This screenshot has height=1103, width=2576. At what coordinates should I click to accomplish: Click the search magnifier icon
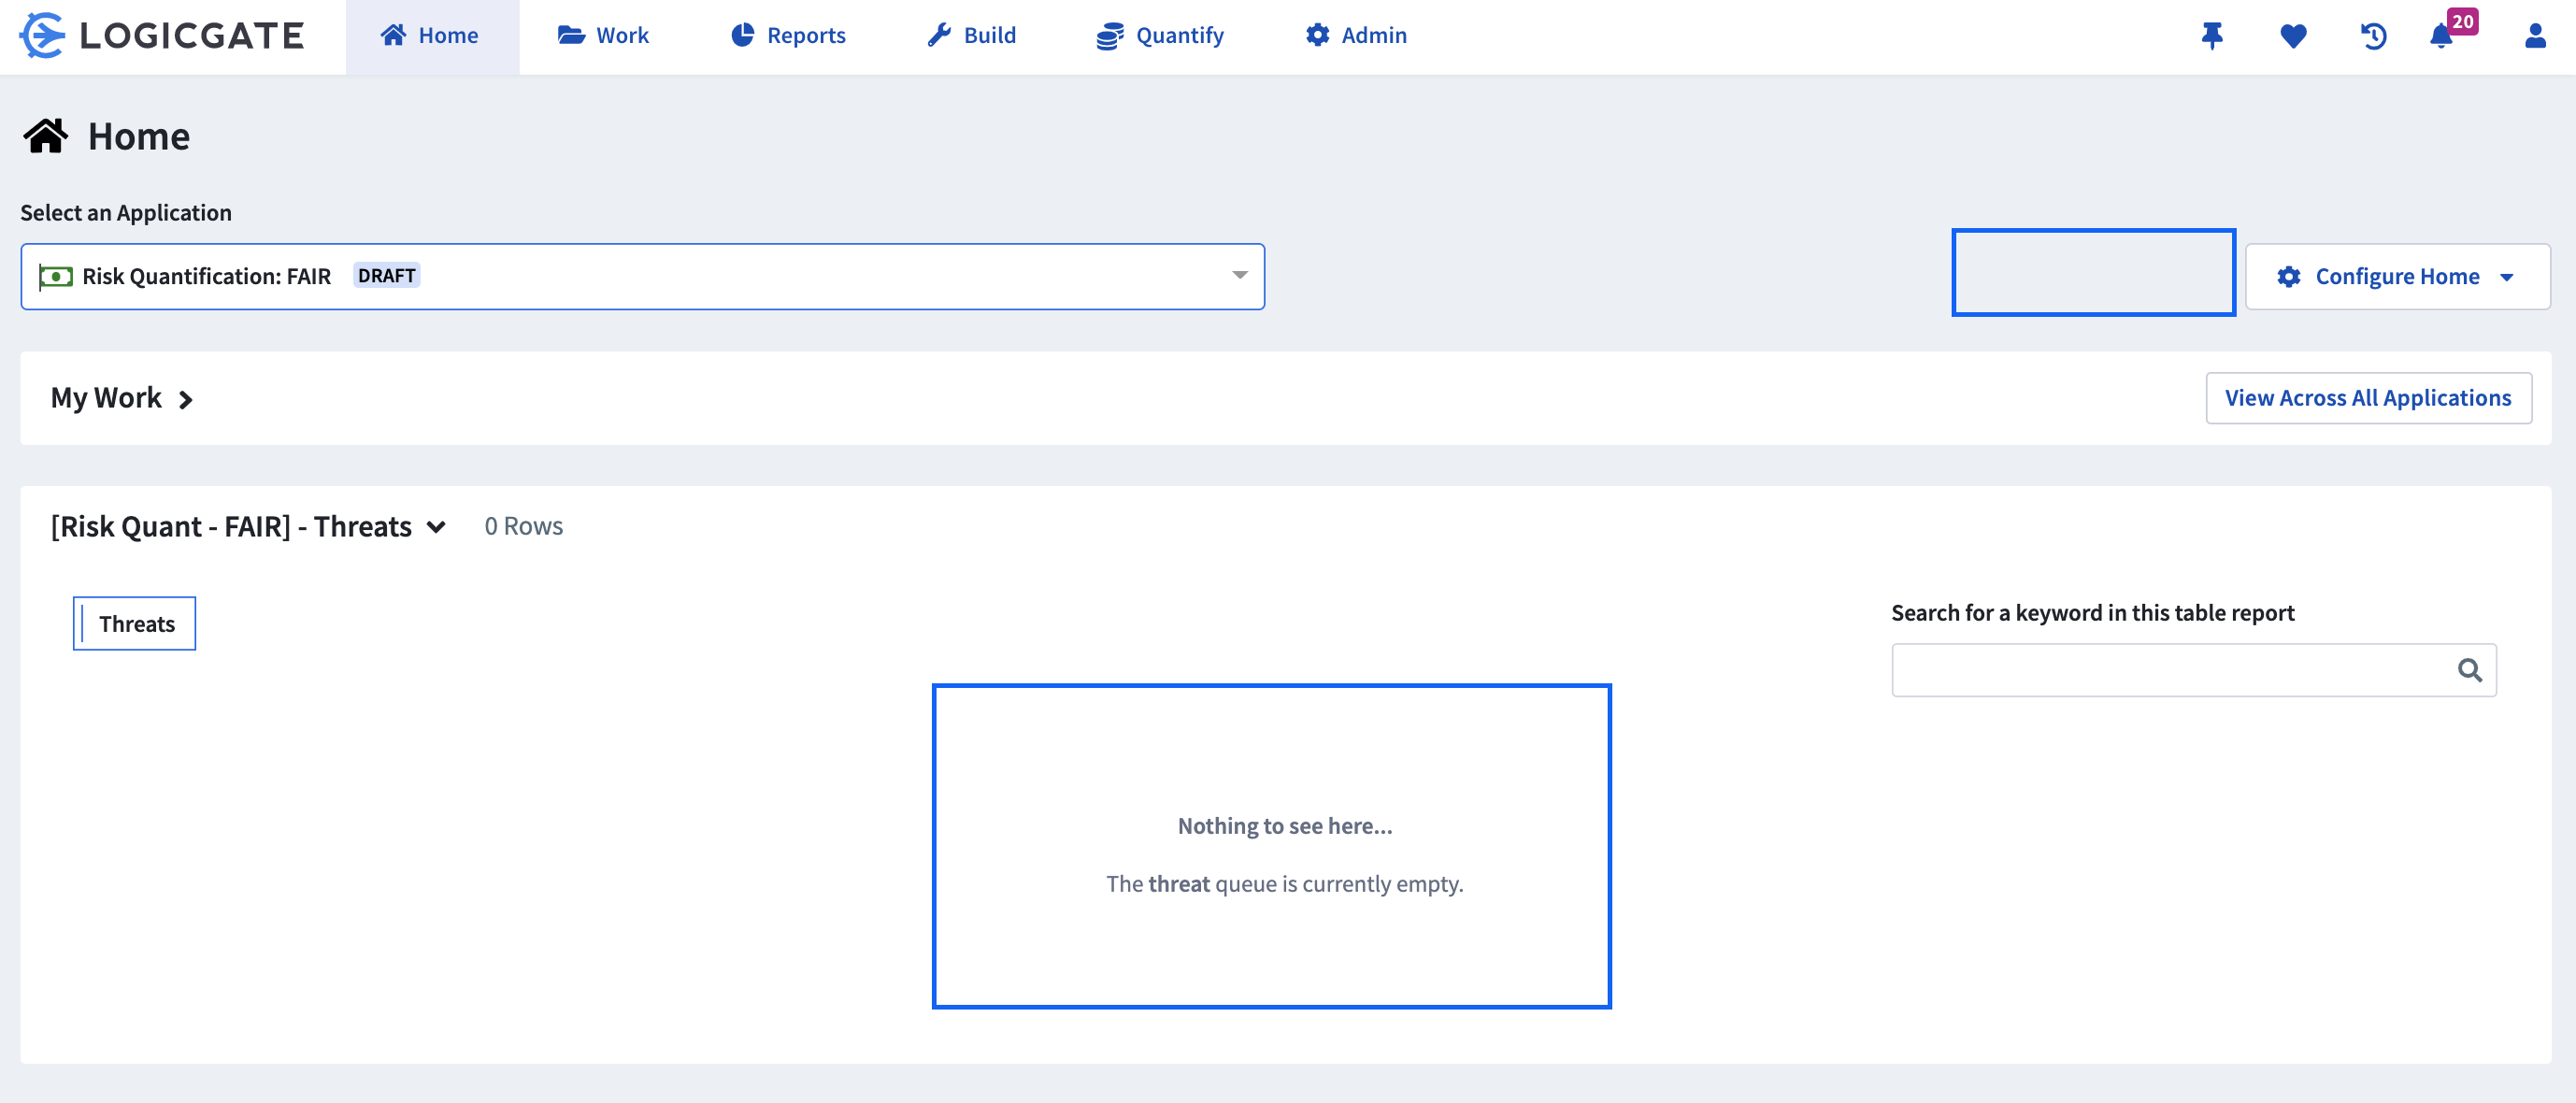click(x=2469, y=670)
